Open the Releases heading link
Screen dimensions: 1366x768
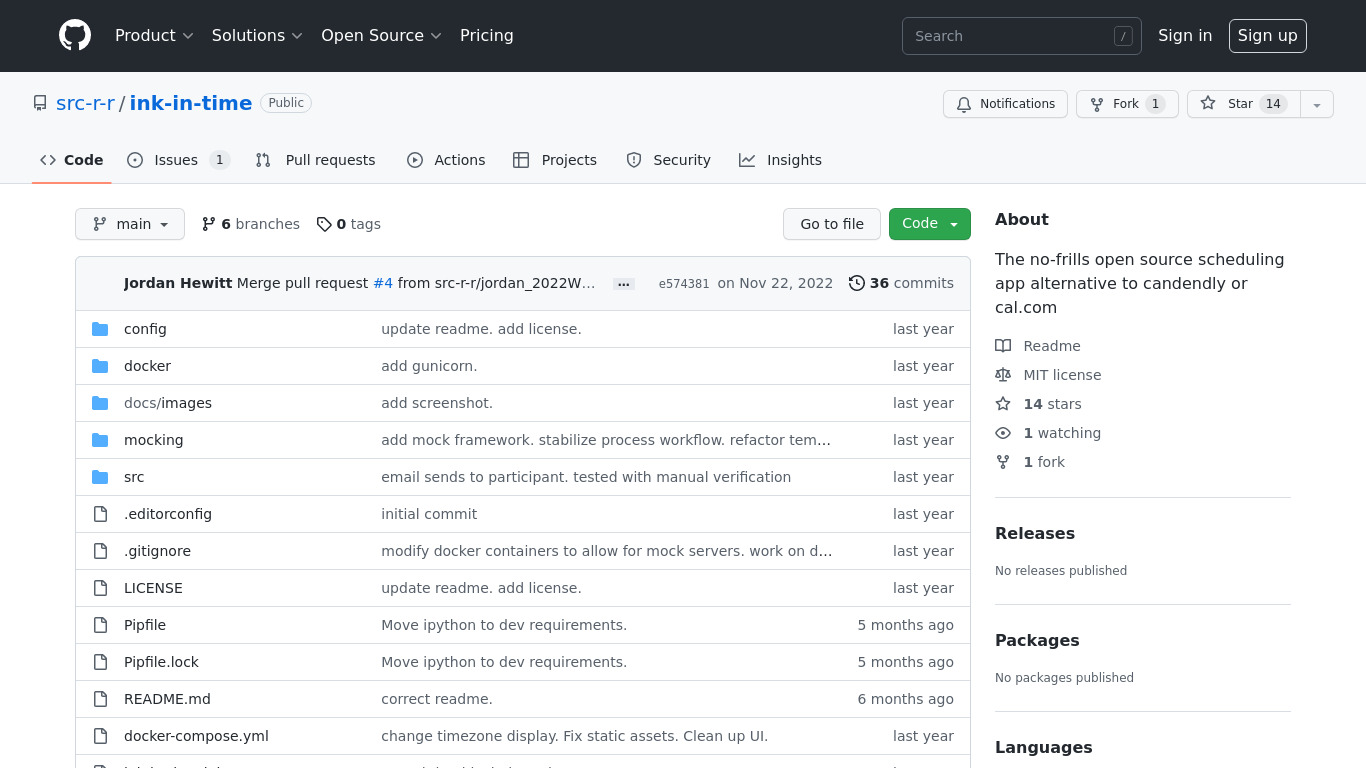1035,533
